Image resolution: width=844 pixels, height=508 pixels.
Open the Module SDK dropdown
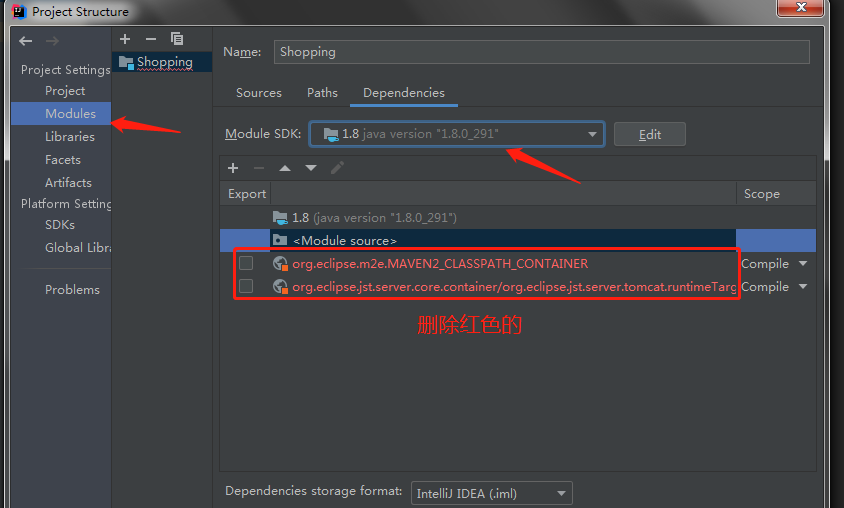pyautogui.click(x=457, y=134)
